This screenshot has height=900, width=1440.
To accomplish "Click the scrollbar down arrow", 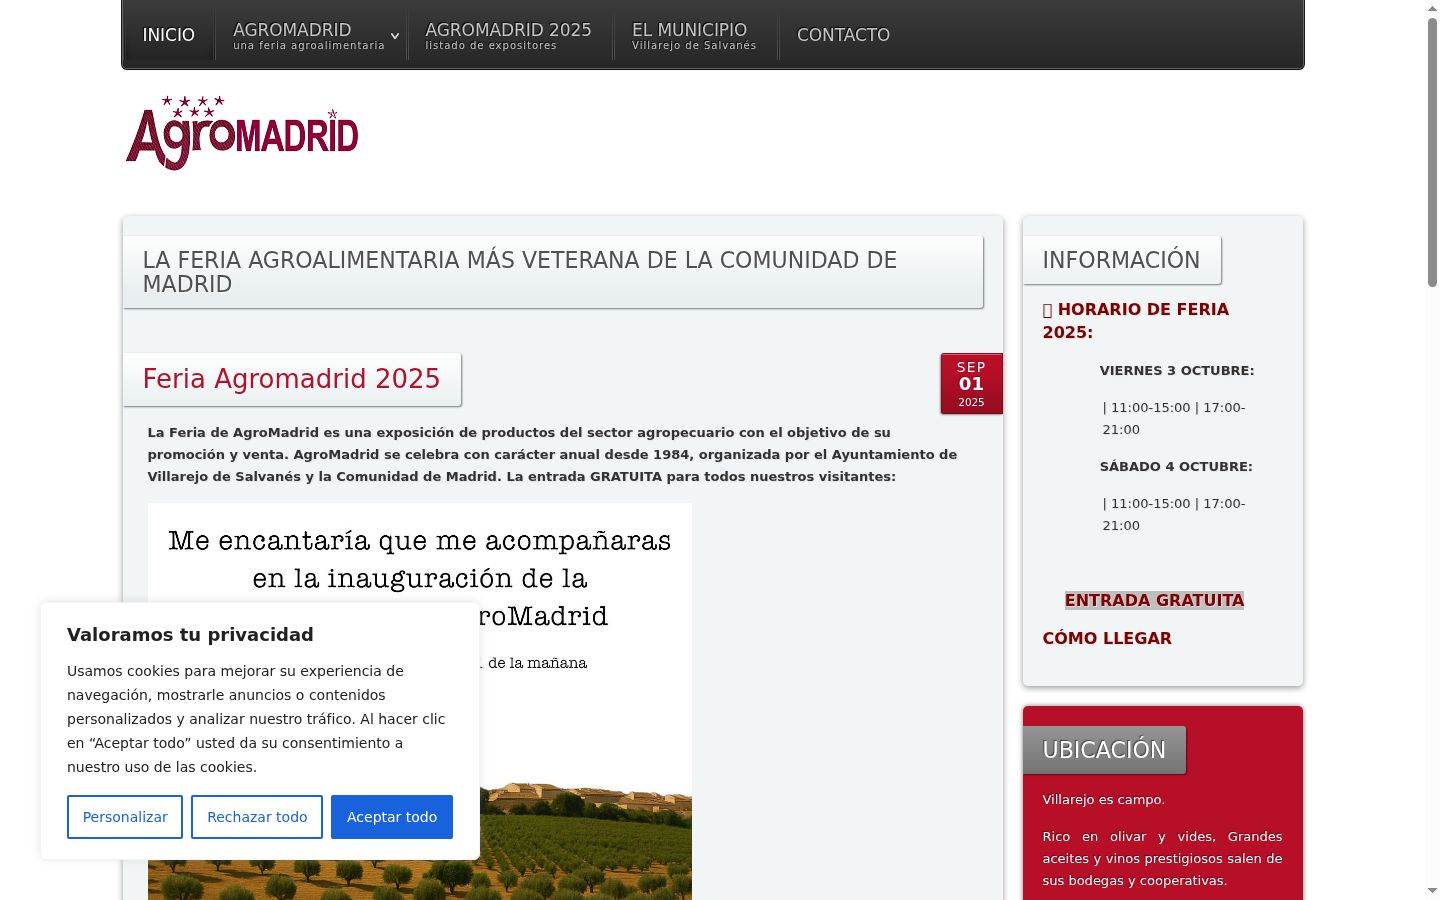I will [1432, 890].
